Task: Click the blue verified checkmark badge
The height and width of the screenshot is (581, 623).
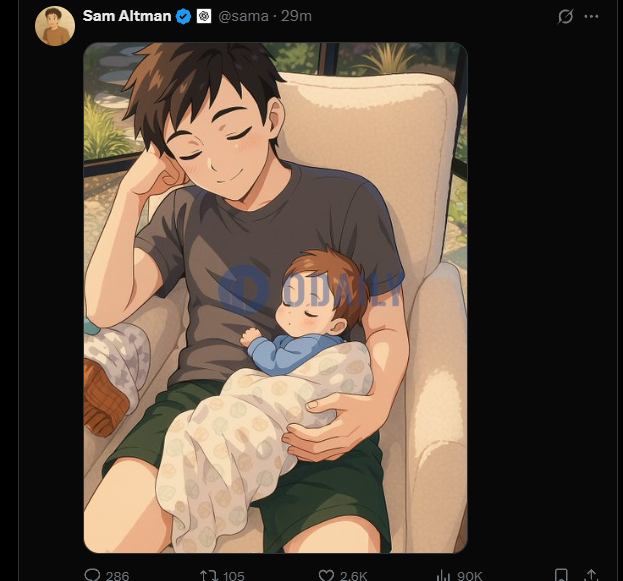Action: click(x=183, y=17)
